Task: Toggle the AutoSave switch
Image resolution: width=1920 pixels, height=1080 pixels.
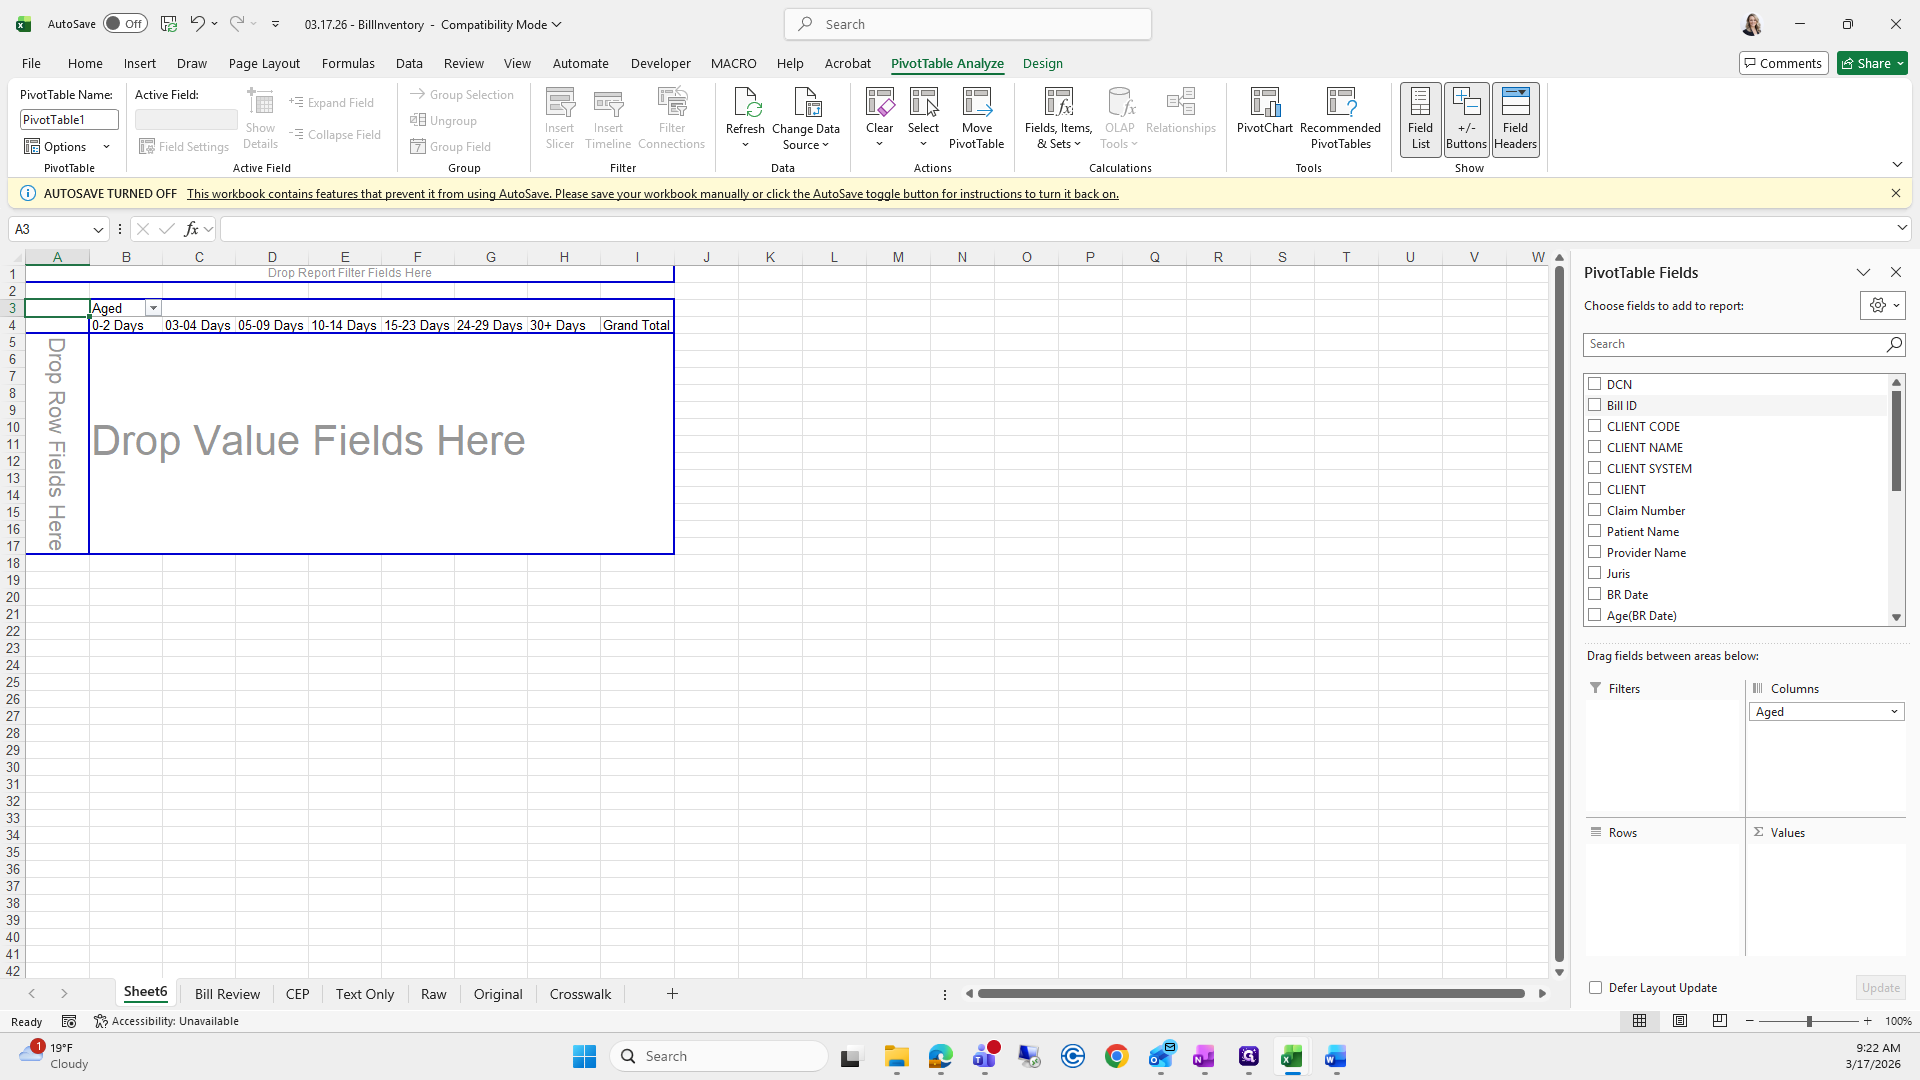Action: tap(125, 24)
